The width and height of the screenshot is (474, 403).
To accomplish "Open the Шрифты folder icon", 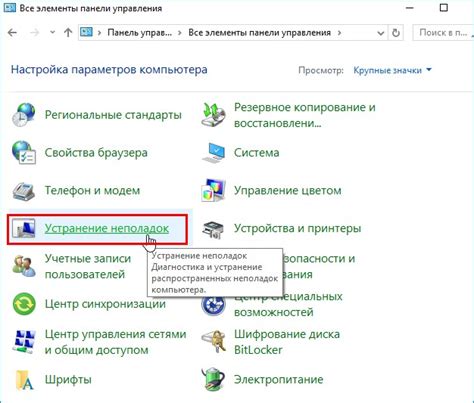I will (x=25, y=380).
